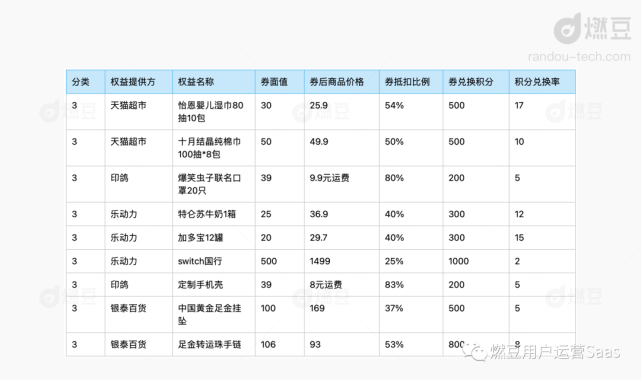Click 乐动力 in the 加多宝12罐 row
This screenshot has width=641, height=380.
click(x=124, y=238)
